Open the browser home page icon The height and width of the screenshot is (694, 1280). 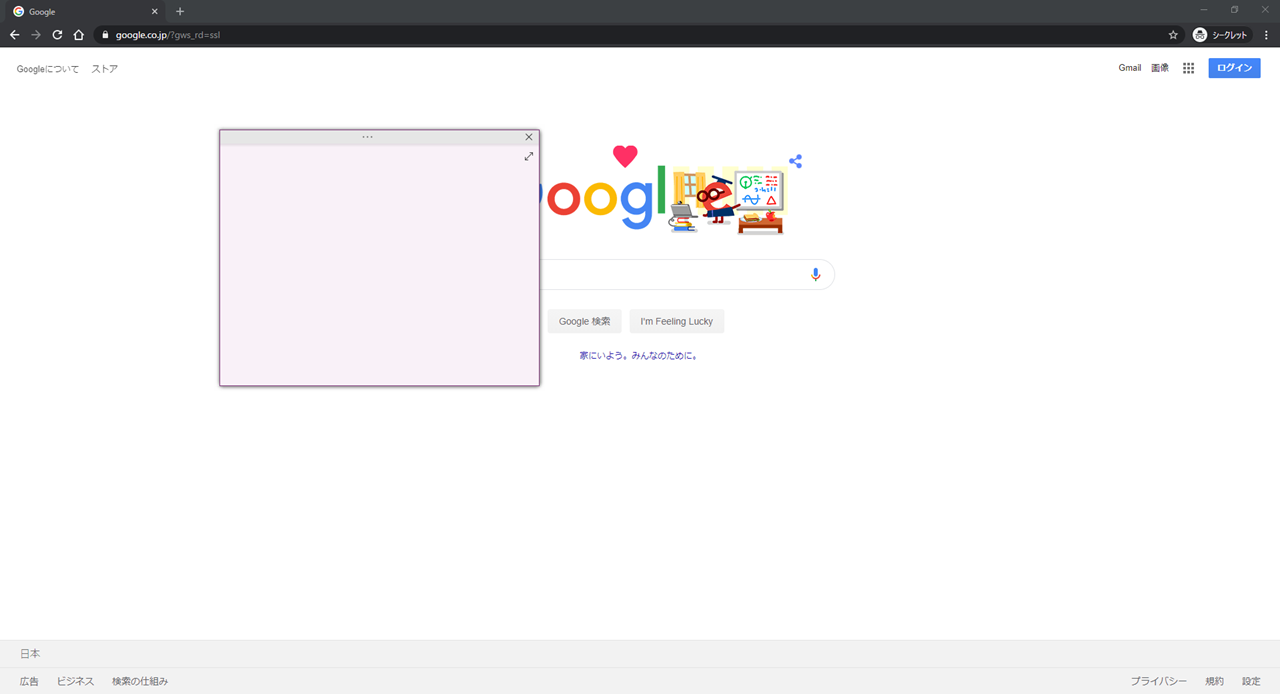(x=79, y=35)
